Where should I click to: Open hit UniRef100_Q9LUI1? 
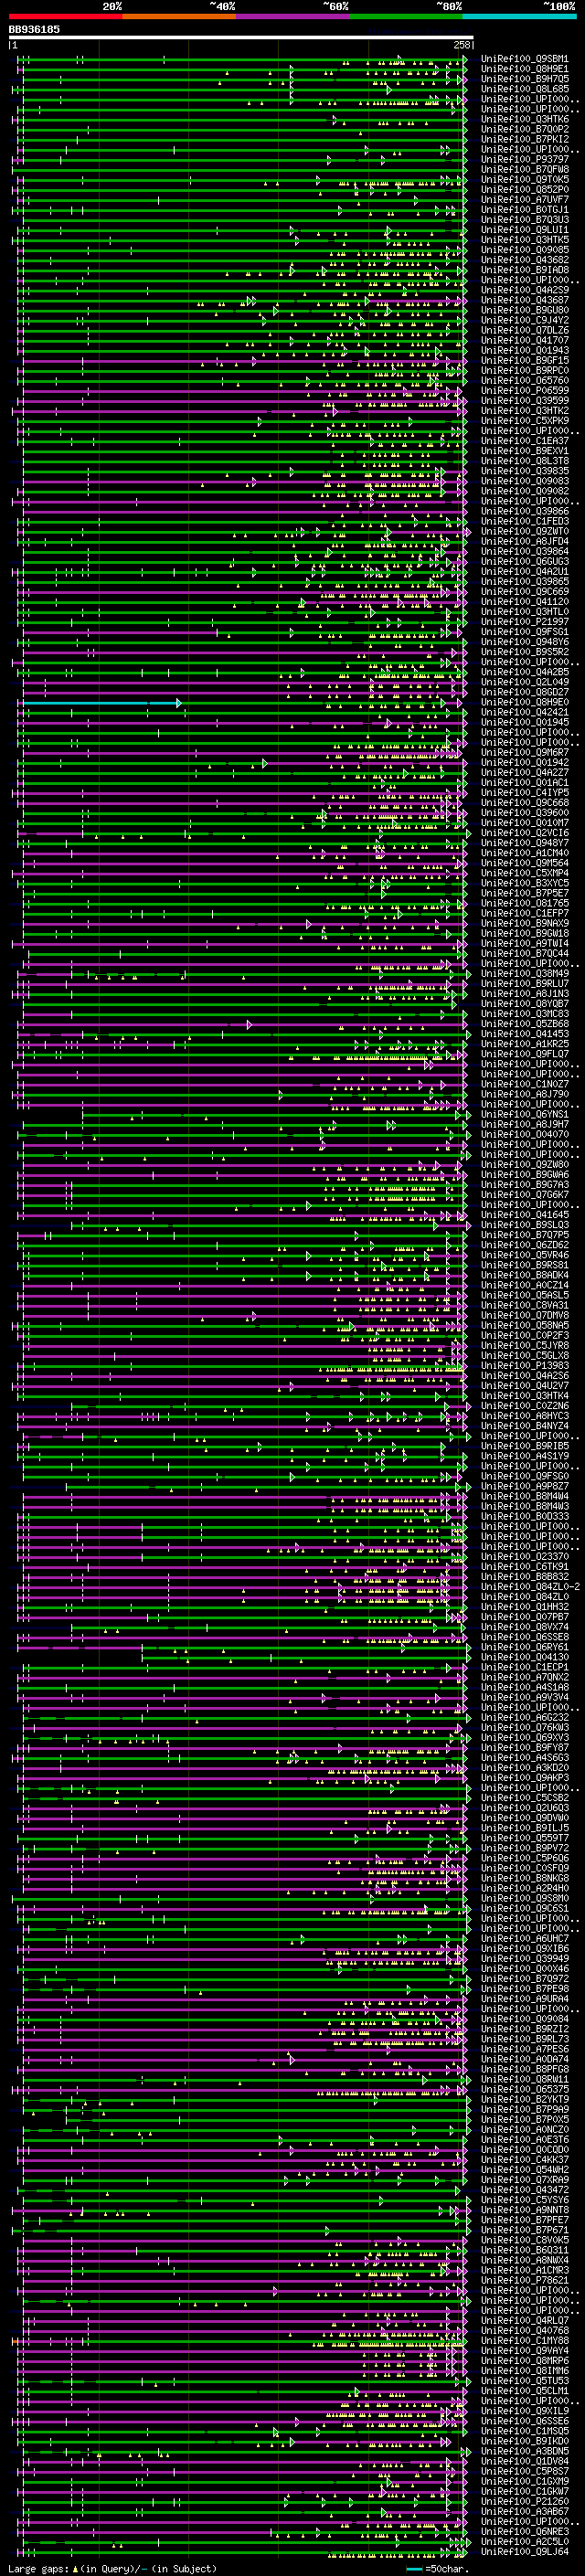(524, 230)
